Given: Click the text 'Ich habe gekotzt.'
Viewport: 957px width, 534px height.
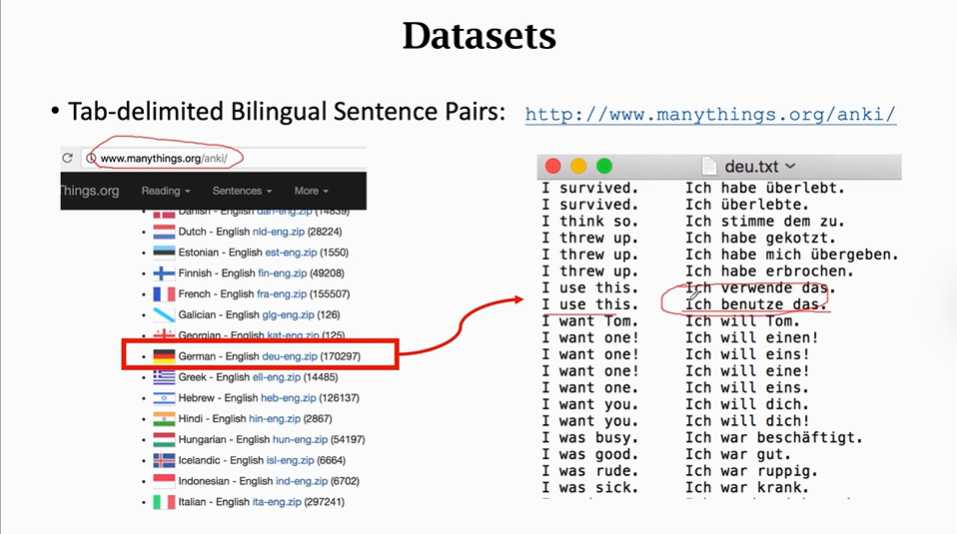Looking at the screenshot, I should coord(760,238).
